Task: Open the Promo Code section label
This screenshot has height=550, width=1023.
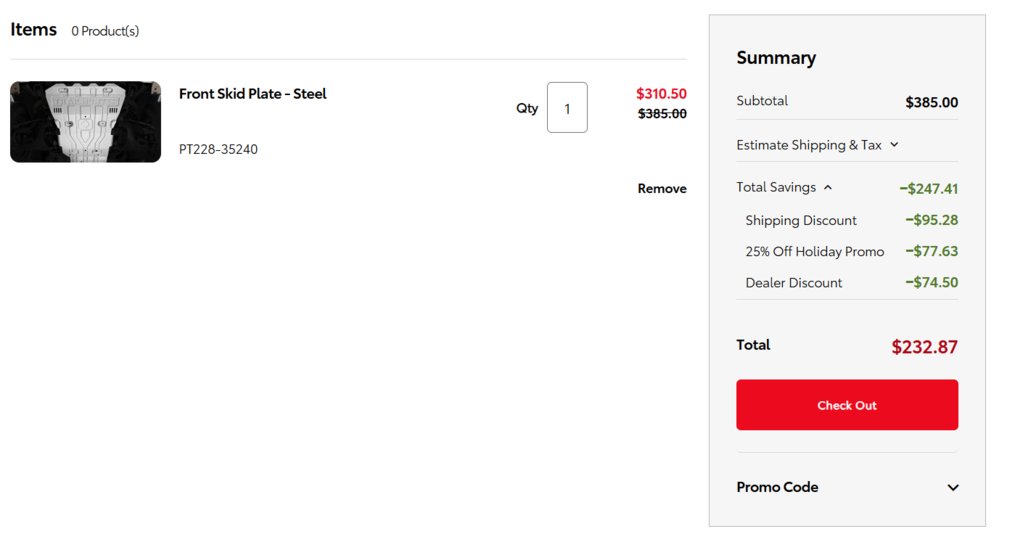Action: [777, 487]
